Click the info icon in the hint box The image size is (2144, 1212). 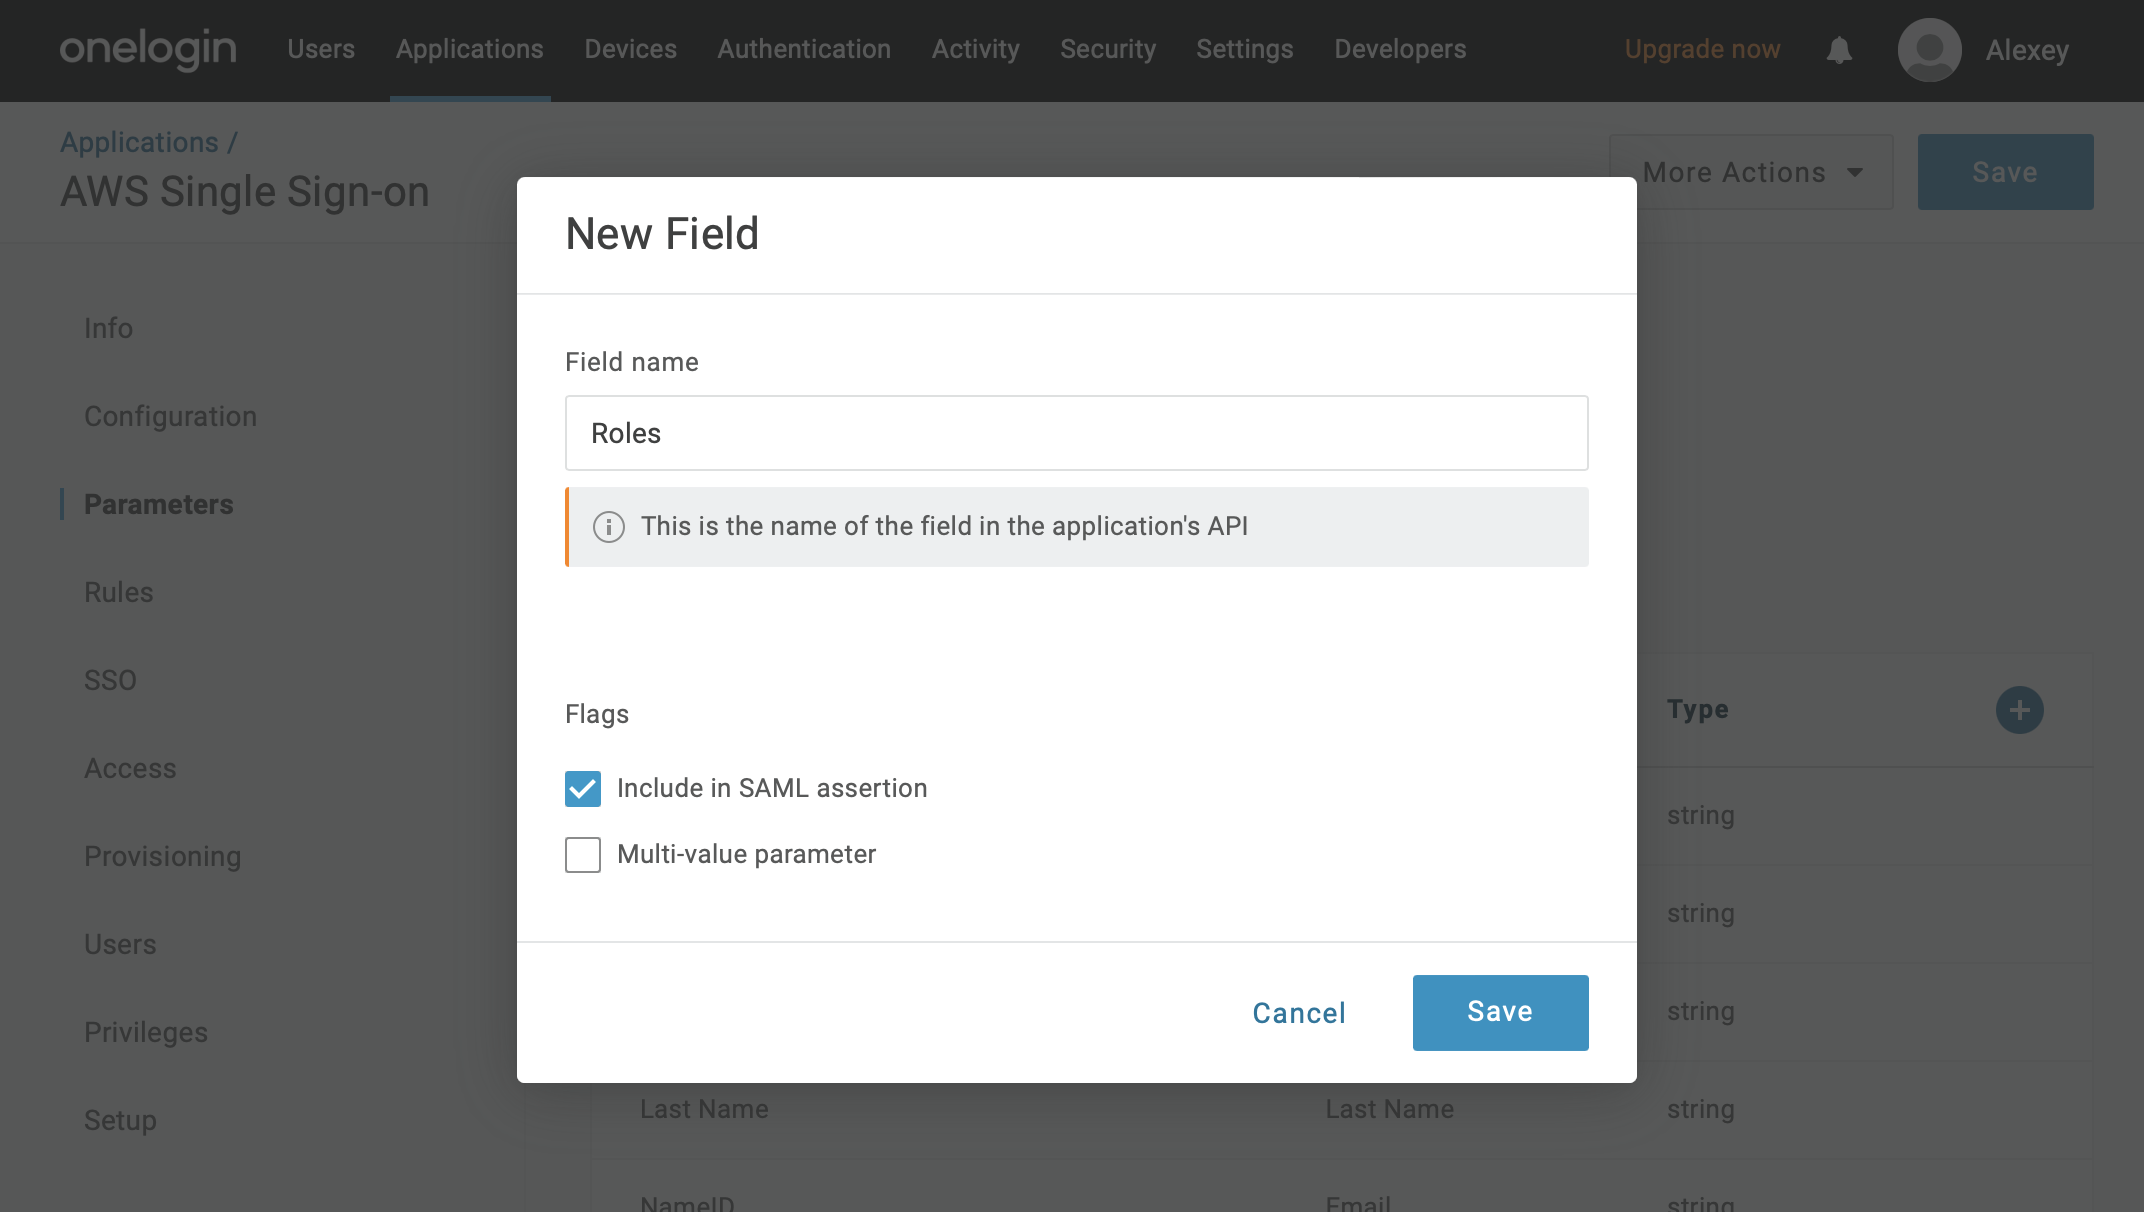click(608, 527)
